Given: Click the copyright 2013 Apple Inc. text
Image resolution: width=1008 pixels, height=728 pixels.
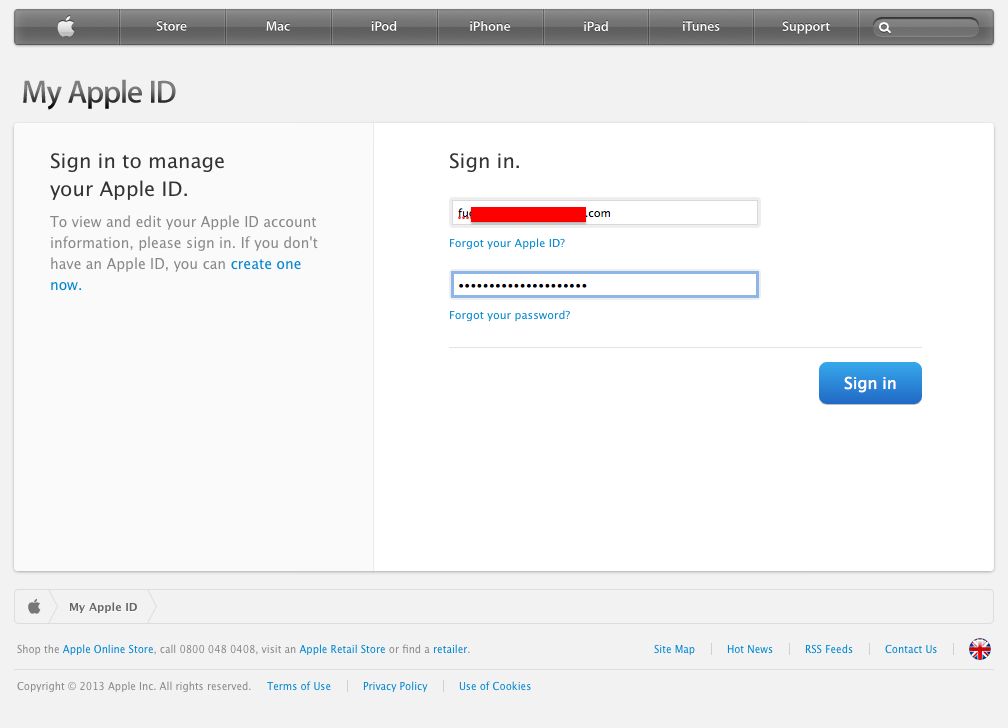Looking at the screenshot, I should pos(134,686).
